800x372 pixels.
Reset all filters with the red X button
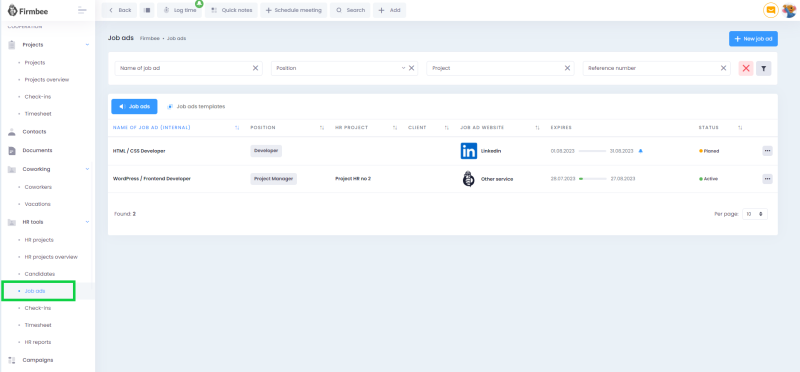point(746,68)
